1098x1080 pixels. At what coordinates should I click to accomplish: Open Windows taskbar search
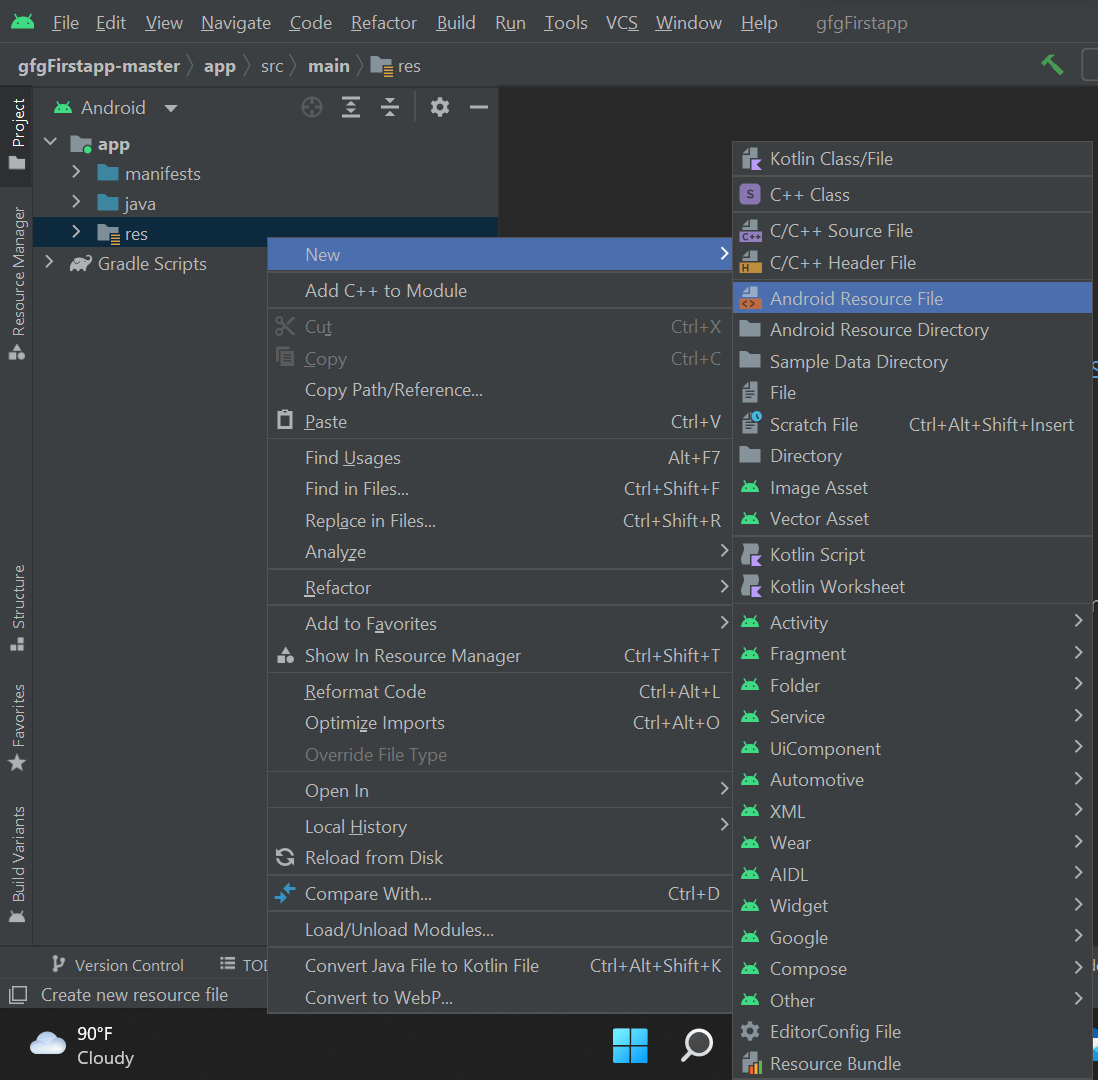[697, 1045]
